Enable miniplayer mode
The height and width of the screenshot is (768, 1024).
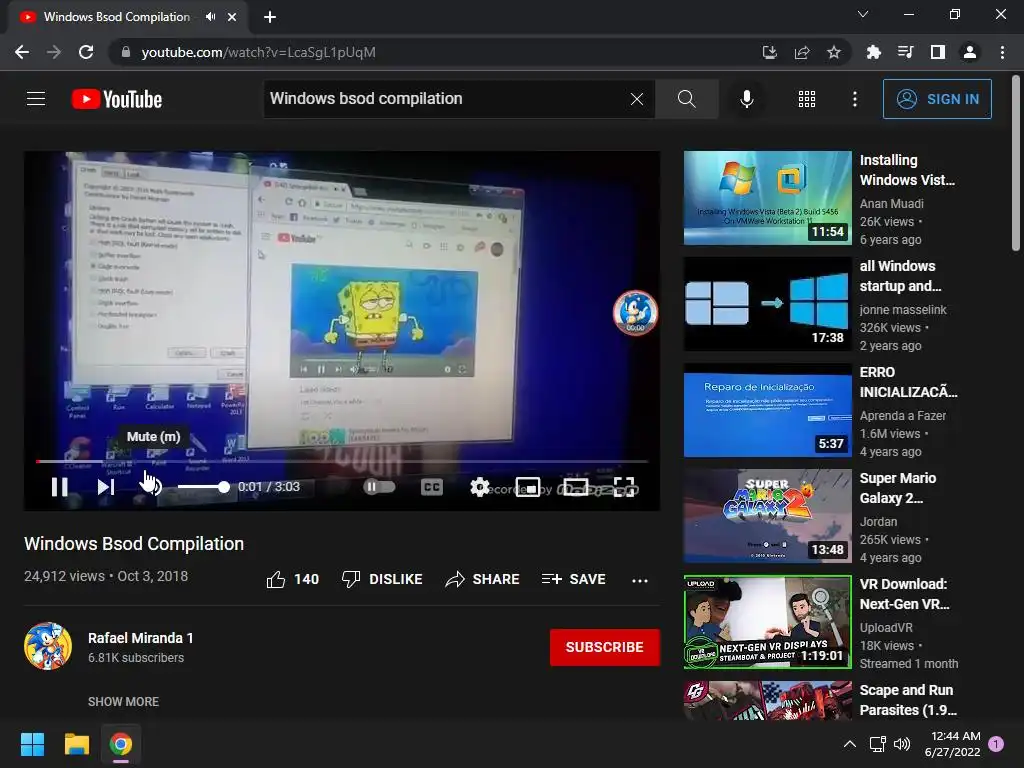tap(527, 487)
